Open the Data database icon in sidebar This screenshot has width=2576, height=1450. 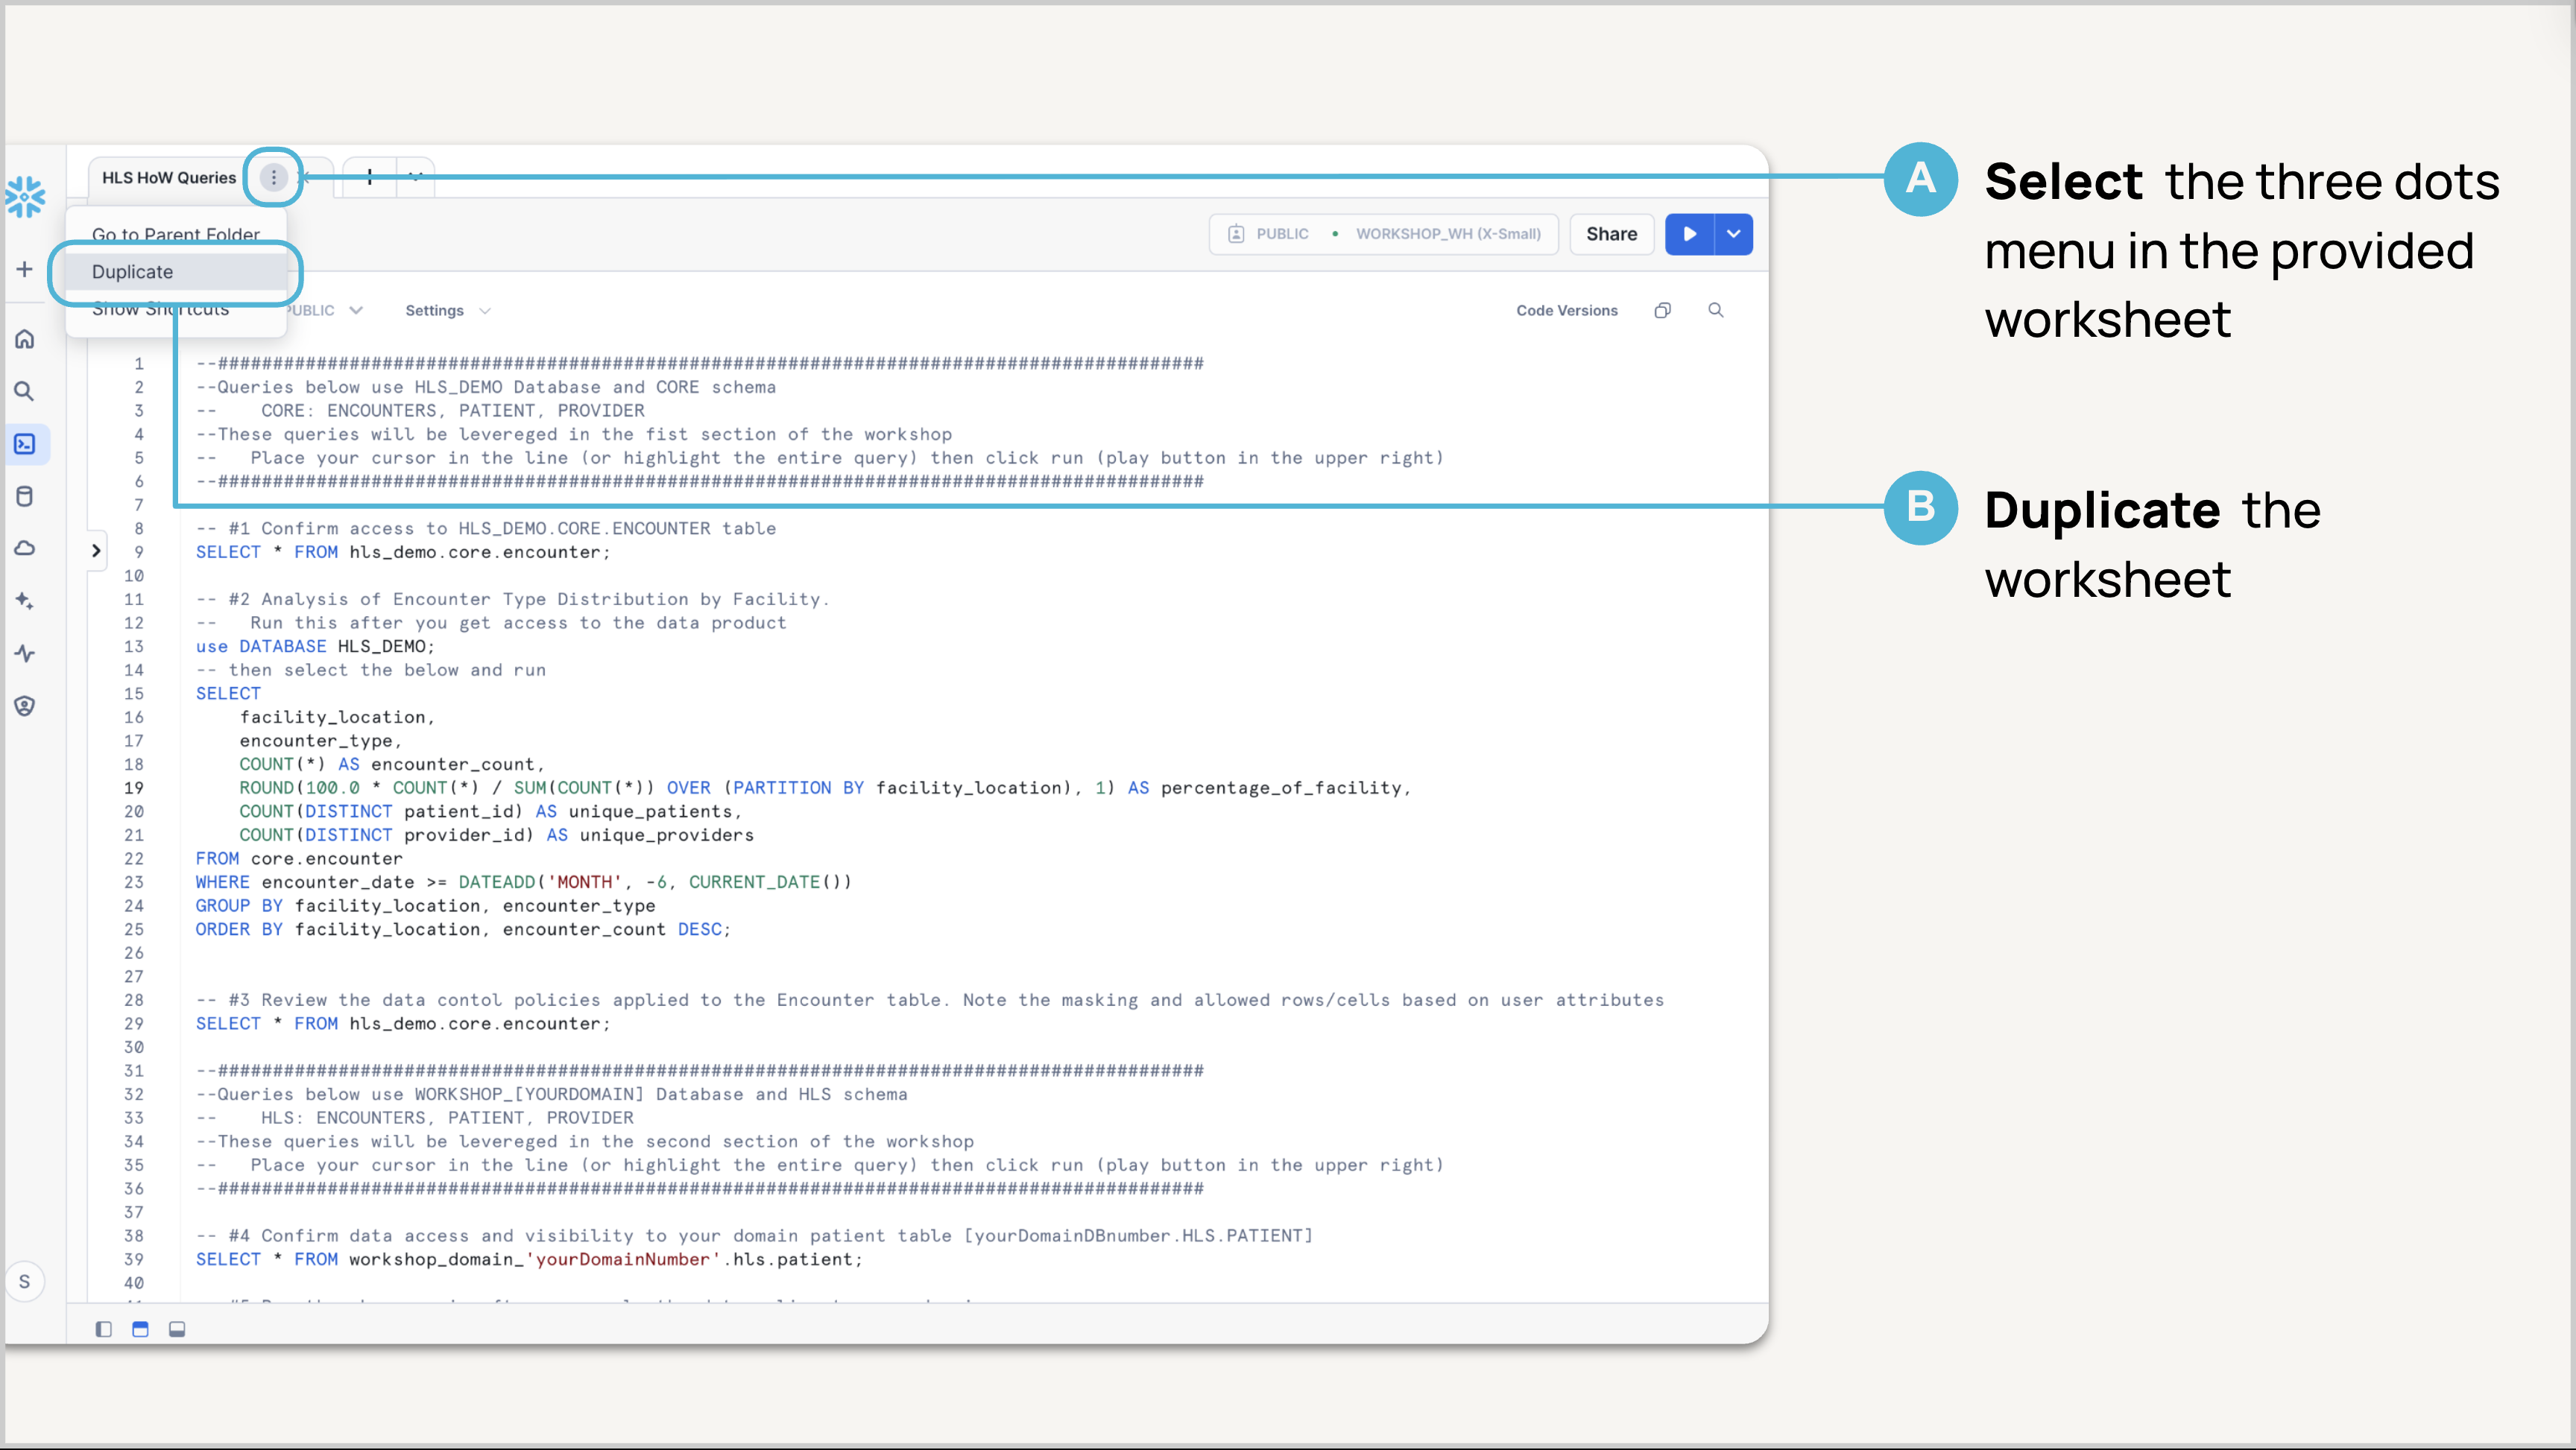pyautogui.click(x=25, y=496)
